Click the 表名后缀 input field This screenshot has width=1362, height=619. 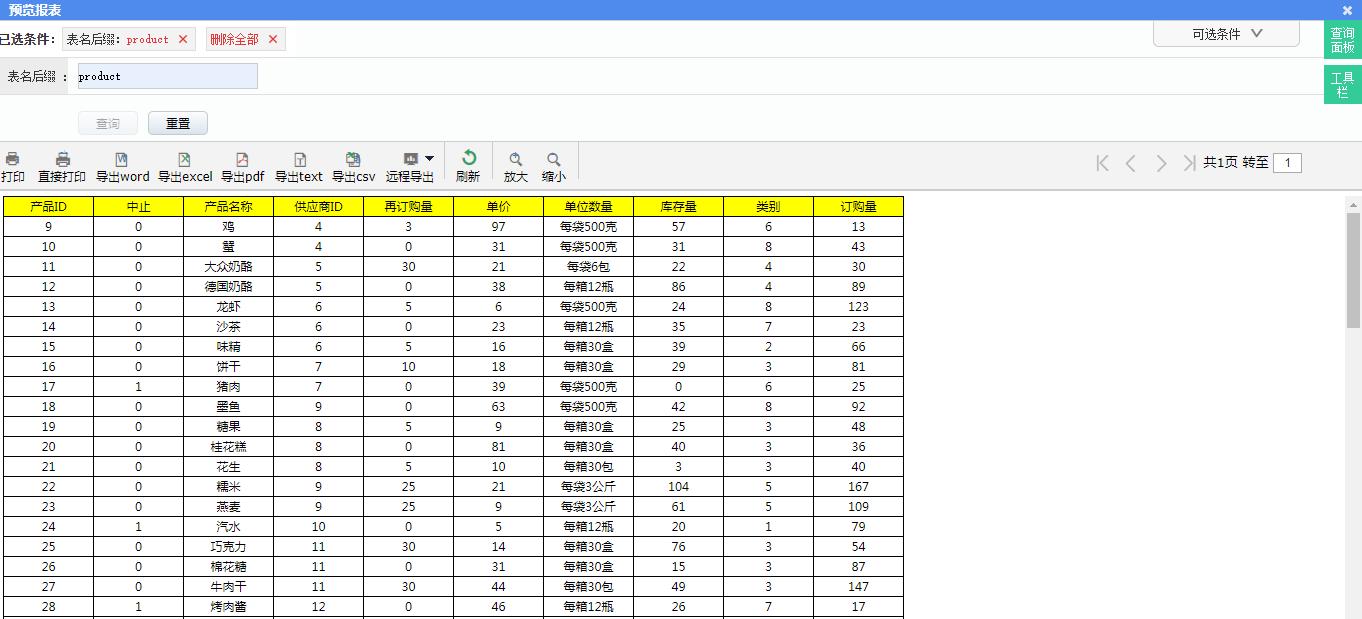[167, 76]
